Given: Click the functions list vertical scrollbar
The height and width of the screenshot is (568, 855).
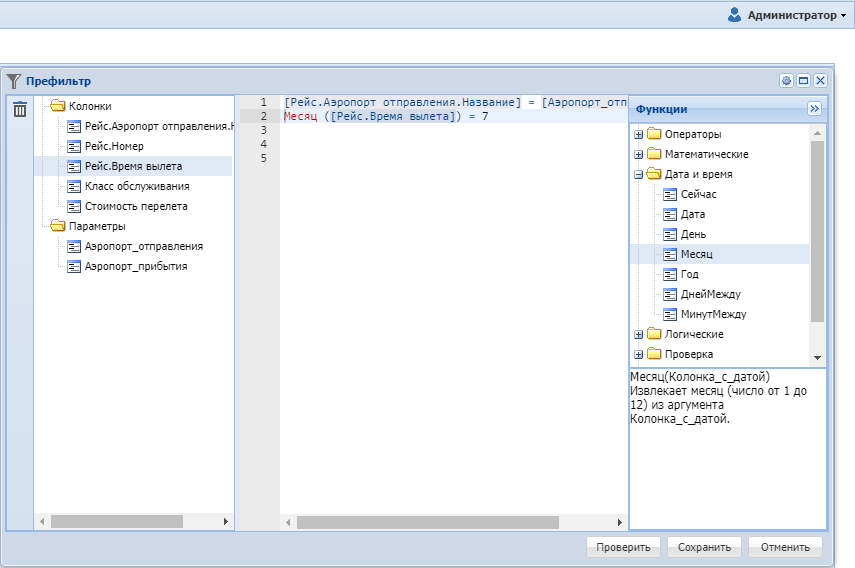Looking at the screenshot, I should coord(817,230).
